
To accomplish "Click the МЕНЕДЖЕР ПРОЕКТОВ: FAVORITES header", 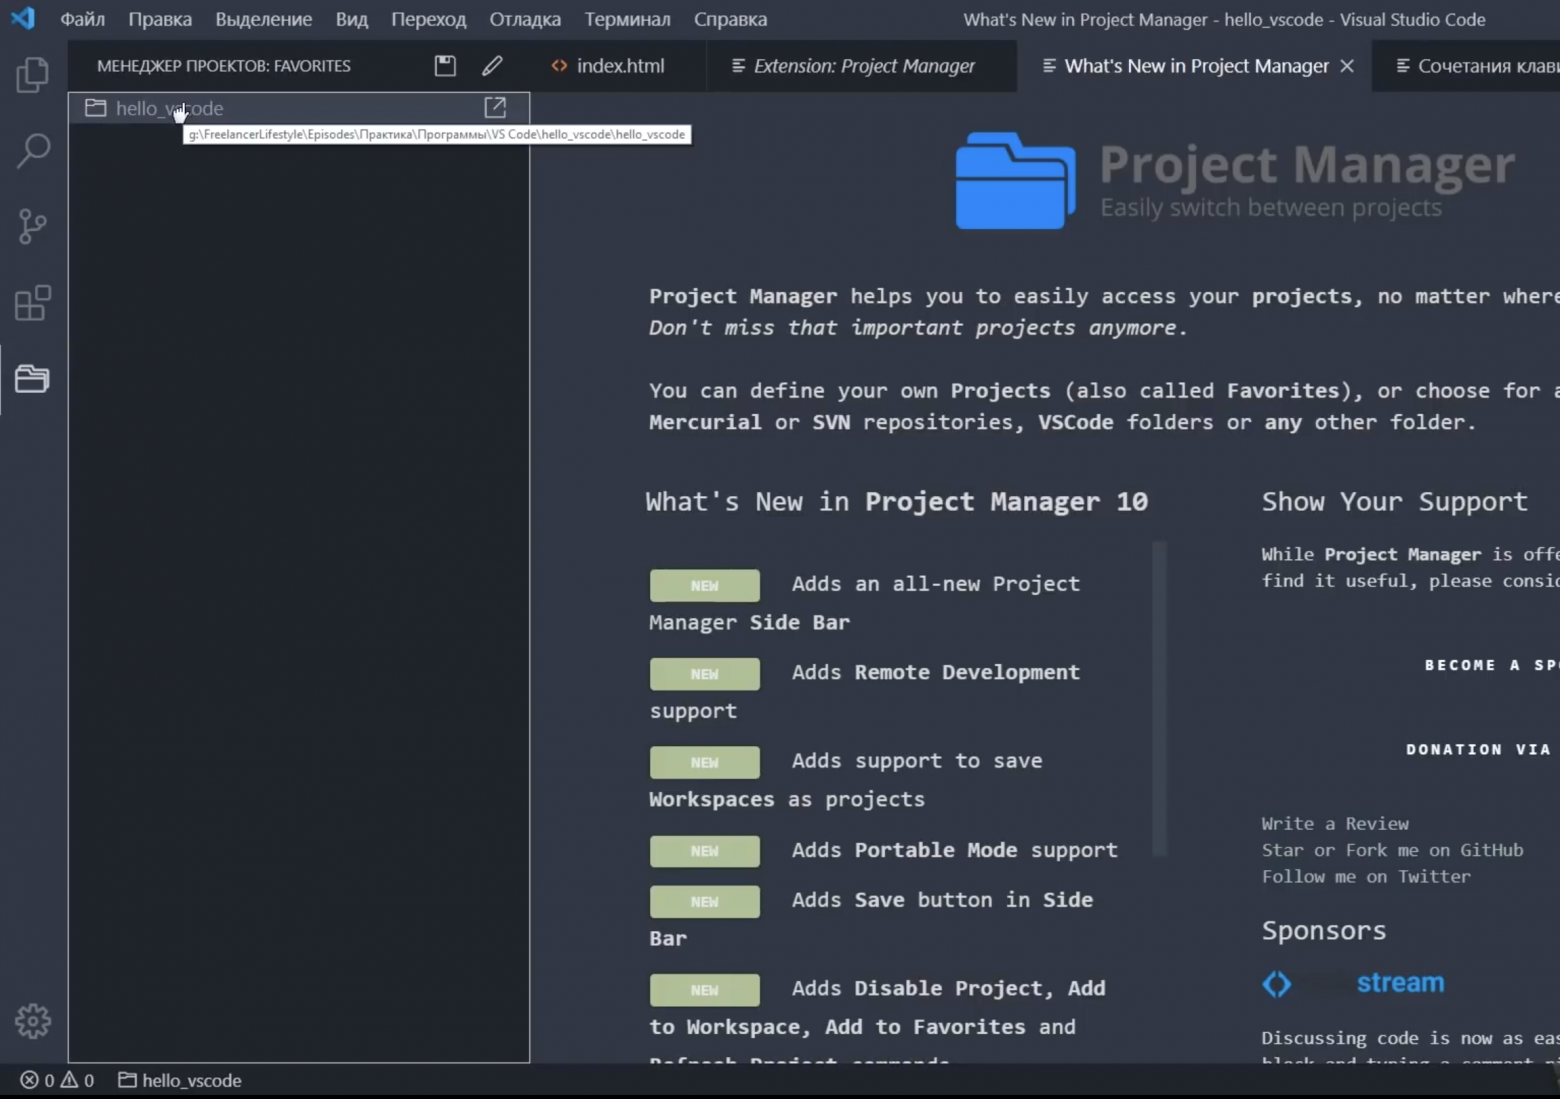I will pyautogui.click(x=224, y=66).
